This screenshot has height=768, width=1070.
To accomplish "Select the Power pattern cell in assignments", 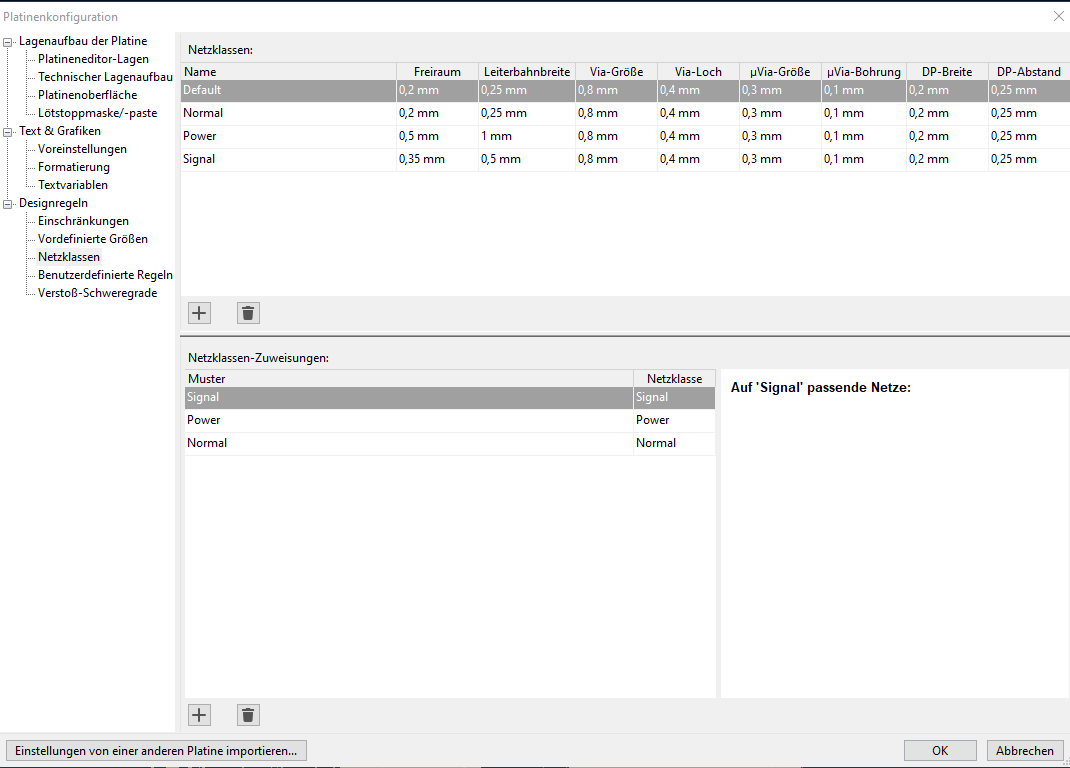I will [x=409, y=421].
